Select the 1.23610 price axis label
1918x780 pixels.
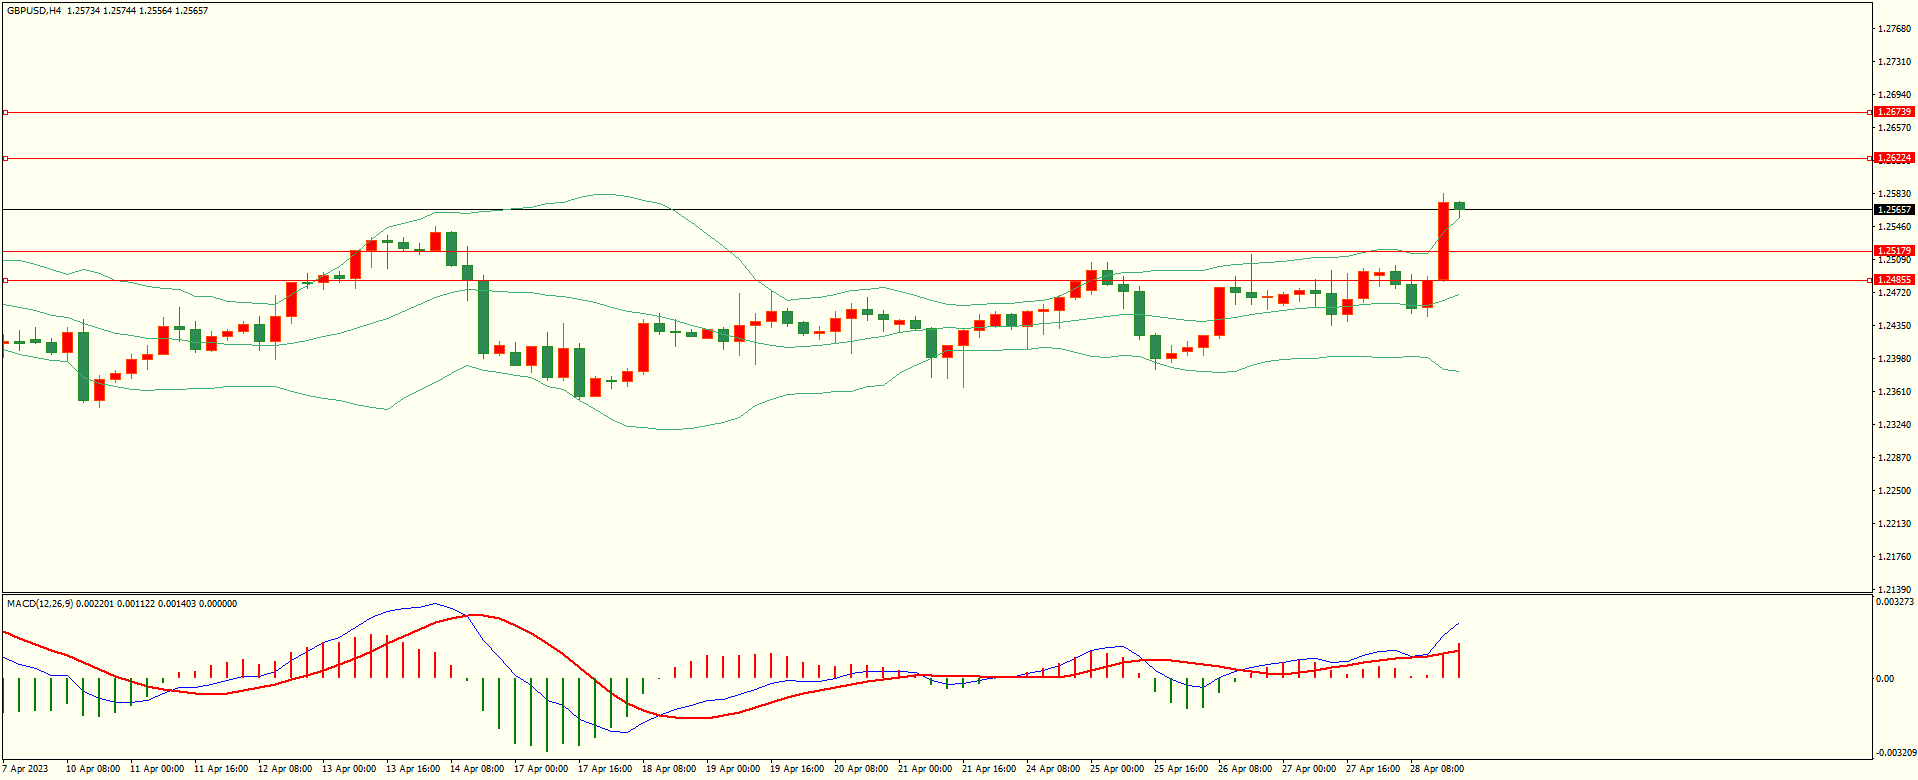[x=1895, y=392]
